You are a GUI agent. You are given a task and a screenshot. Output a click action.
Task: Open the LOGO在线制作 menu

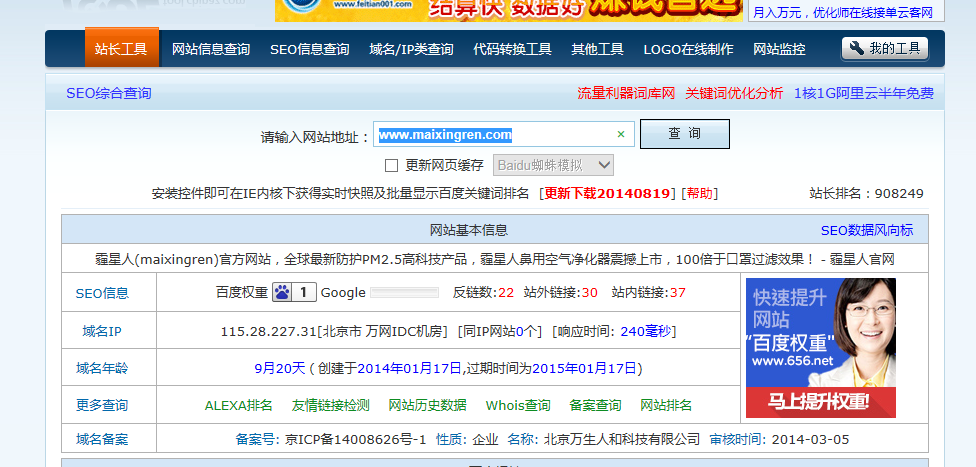(x=688, y=49)
